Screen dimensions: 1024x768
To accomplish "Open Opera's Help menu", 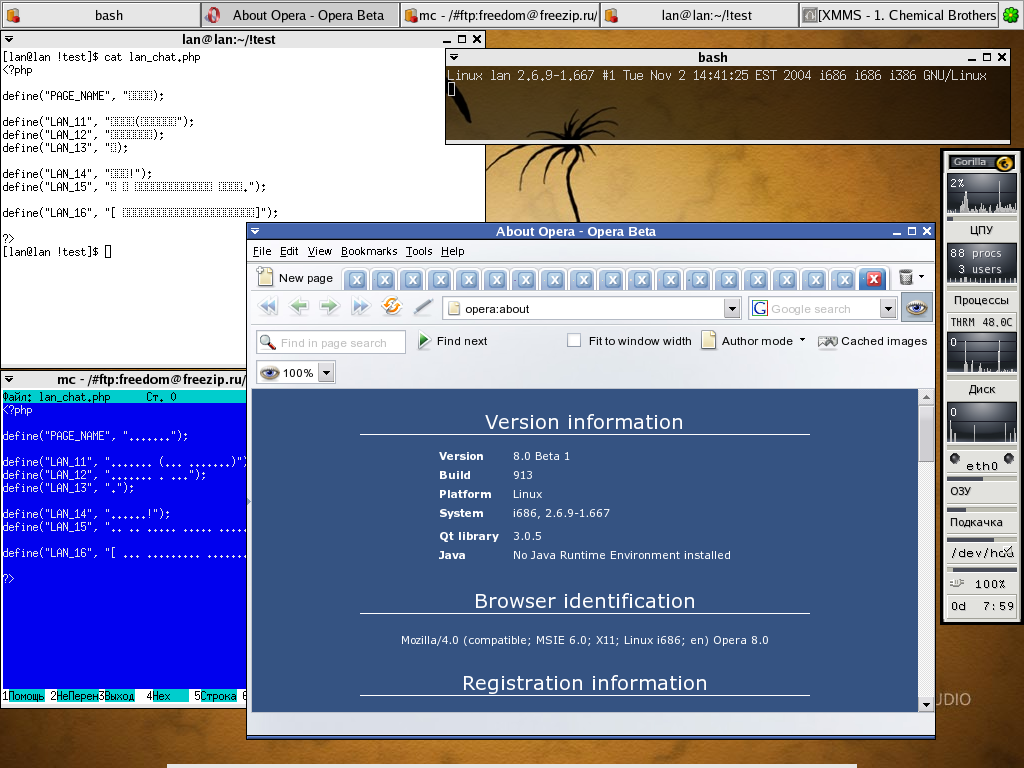I will [x=453, y=251].
